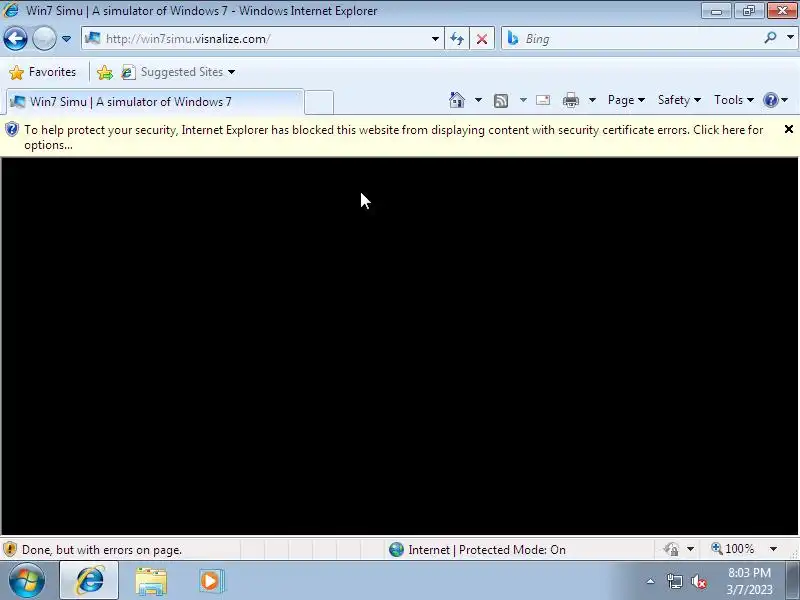Click 'Internet | Protected Mode: On' status text

point(487,549)
